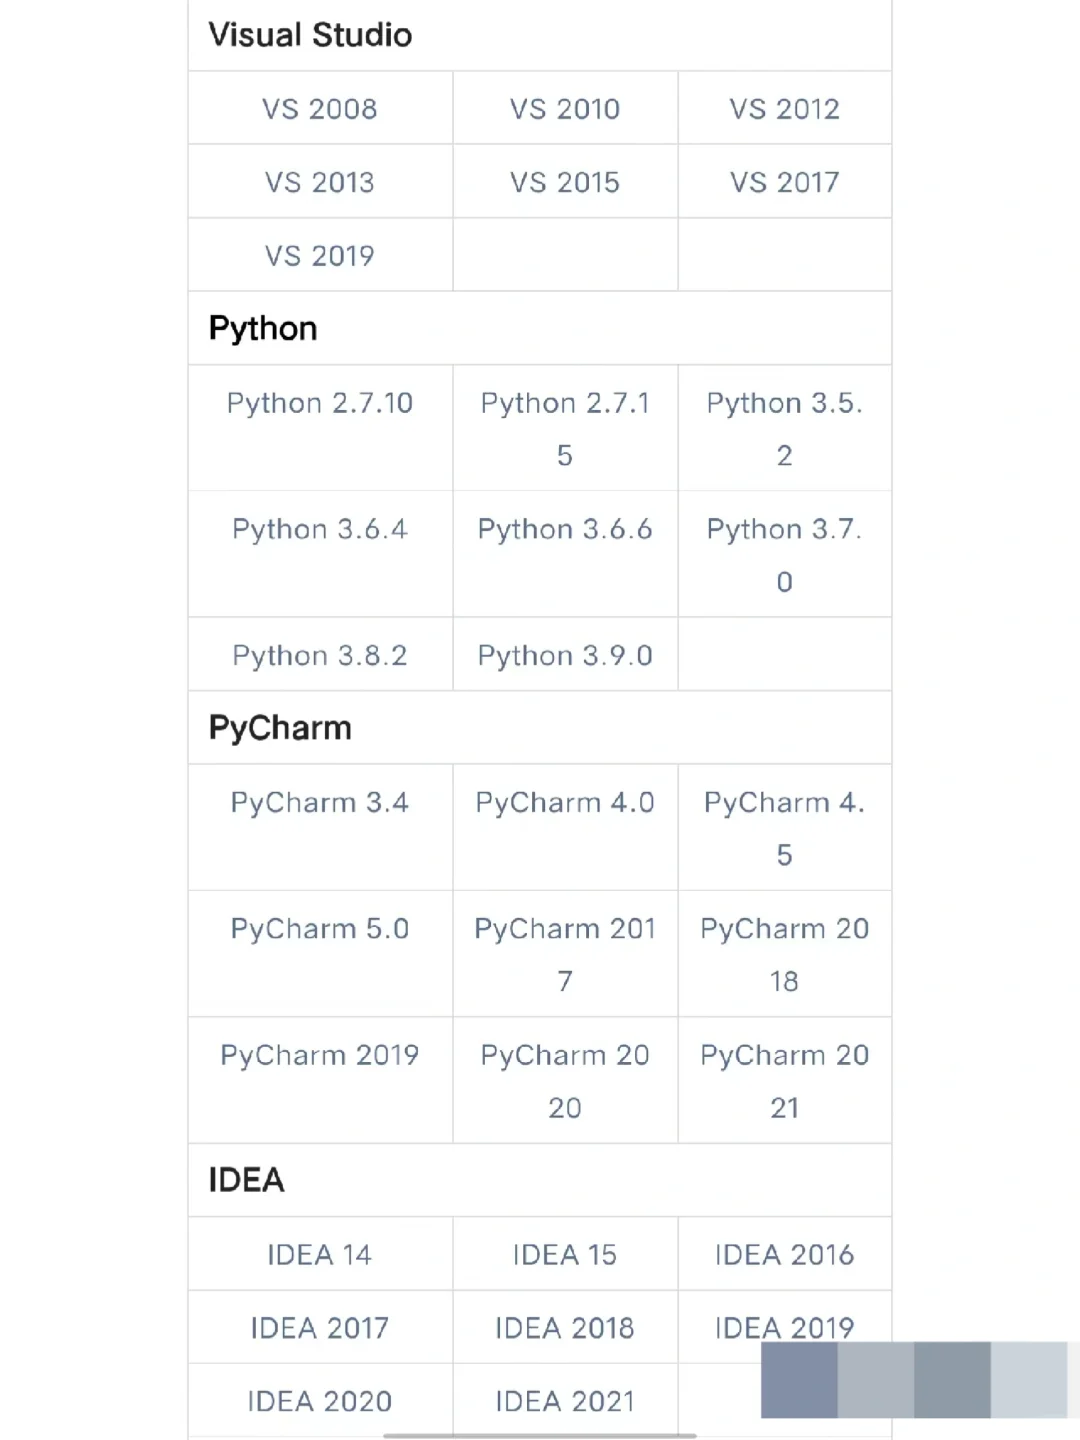Open the VS 2019 link
Image resolution: width=1080 pixels, height=1440 pixels.
[x=320, y=256]
